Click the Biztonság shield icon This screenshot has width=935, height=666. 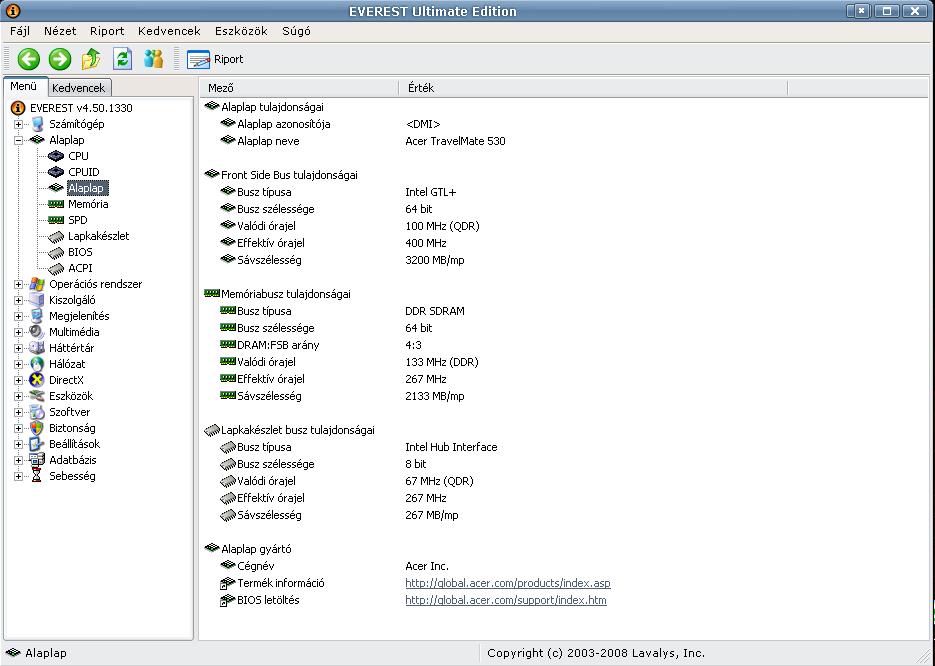click(37, 428)
